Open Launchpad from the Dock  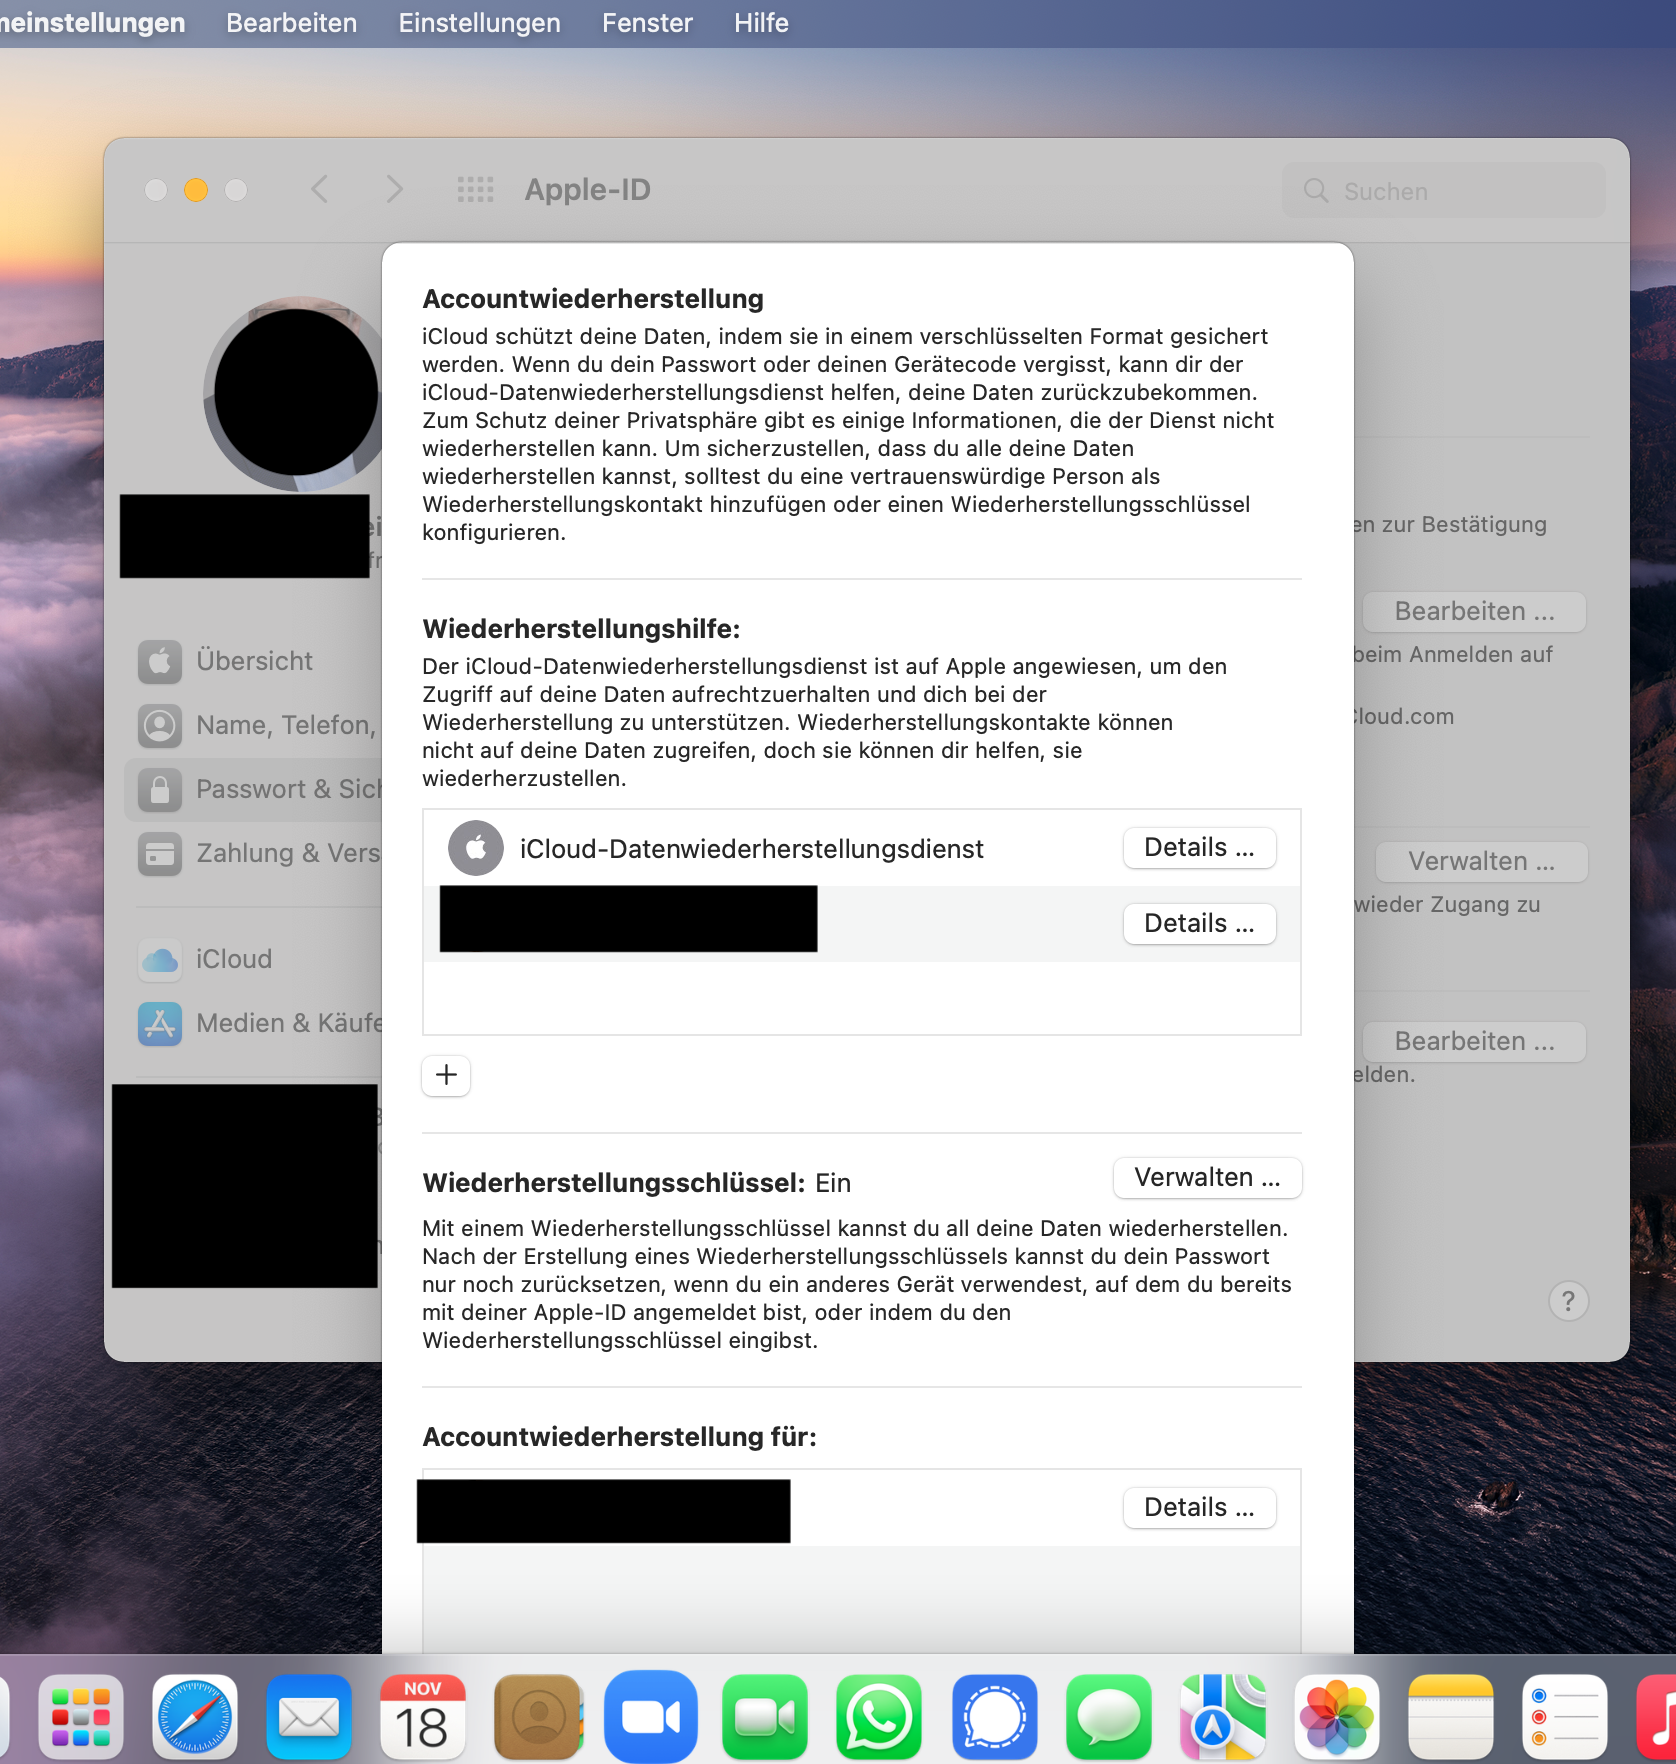81,1717
